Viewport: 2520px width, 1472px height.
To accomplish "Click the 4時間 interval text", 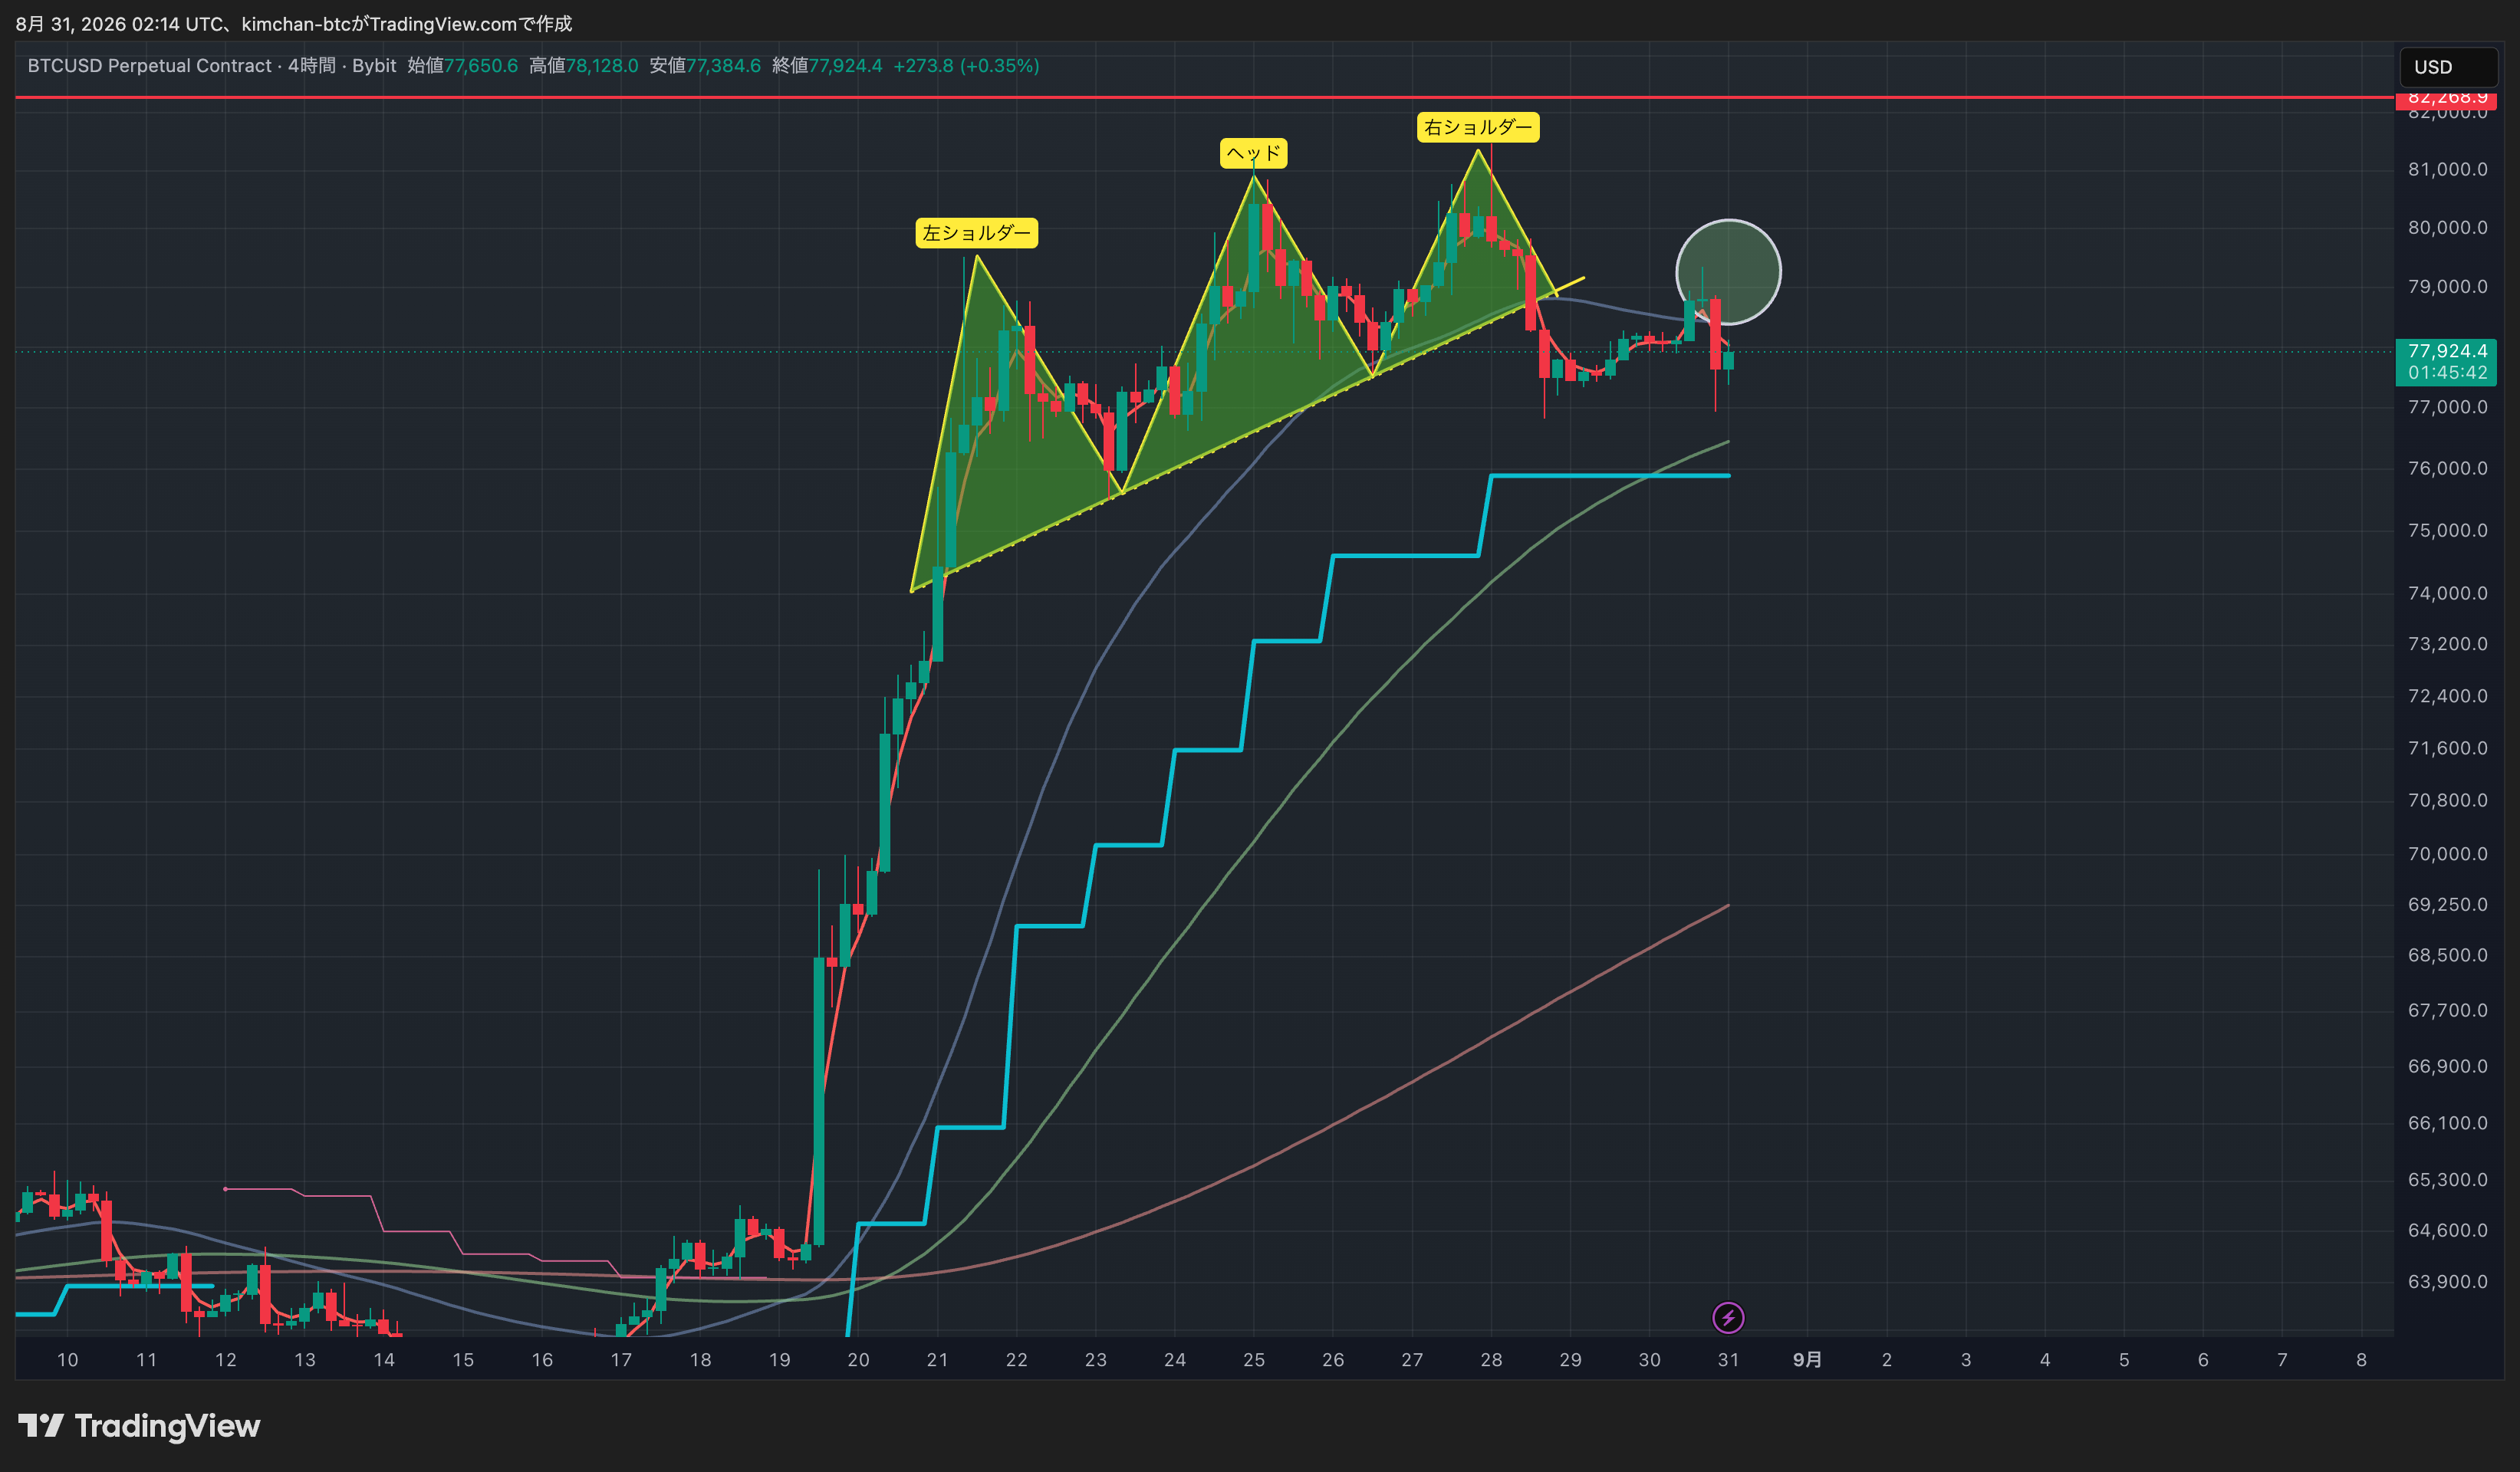I will click(x=312, y=66).
